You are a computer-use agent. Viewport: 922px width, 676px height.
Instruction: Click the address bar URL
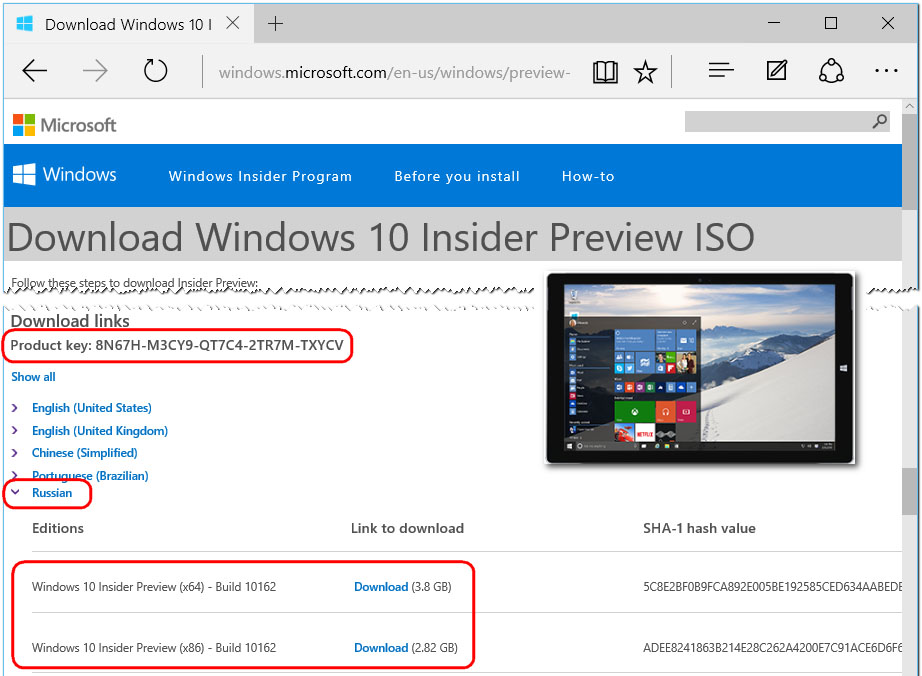(x=395, y=72)
